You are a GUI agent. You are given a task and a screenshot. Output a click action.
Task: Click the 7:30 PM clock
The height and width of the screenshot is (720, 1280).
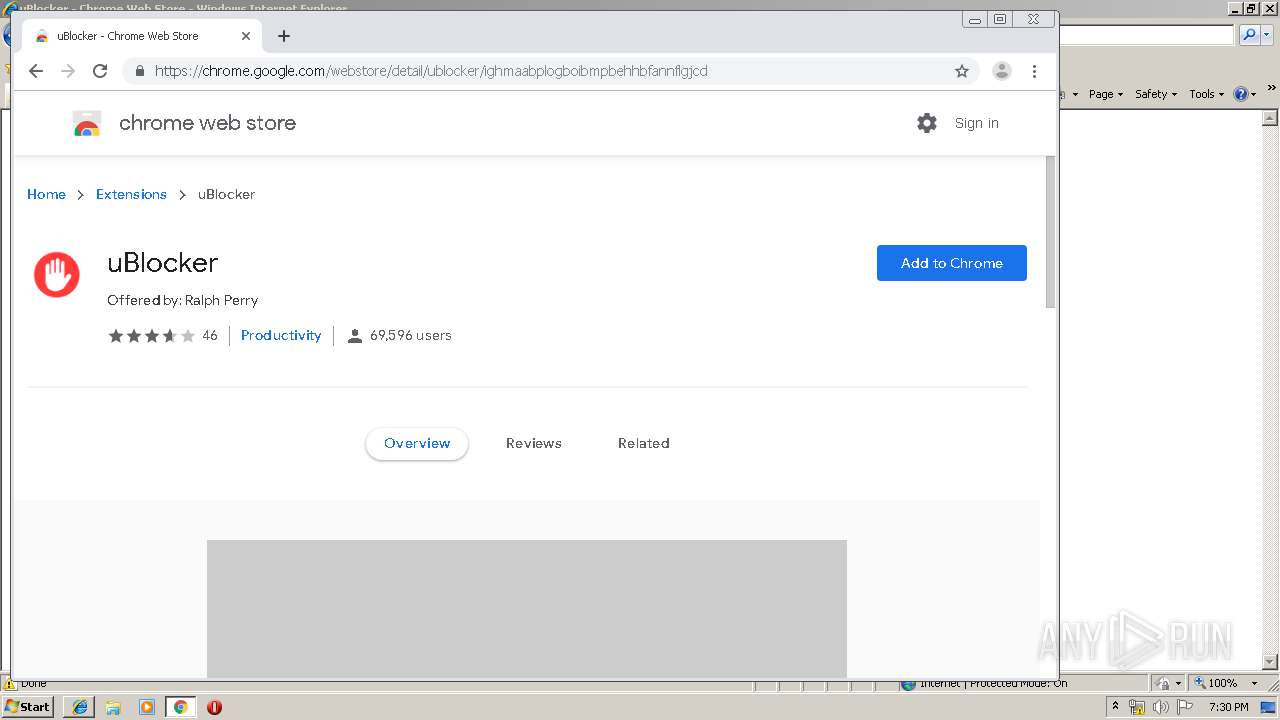1228,707
